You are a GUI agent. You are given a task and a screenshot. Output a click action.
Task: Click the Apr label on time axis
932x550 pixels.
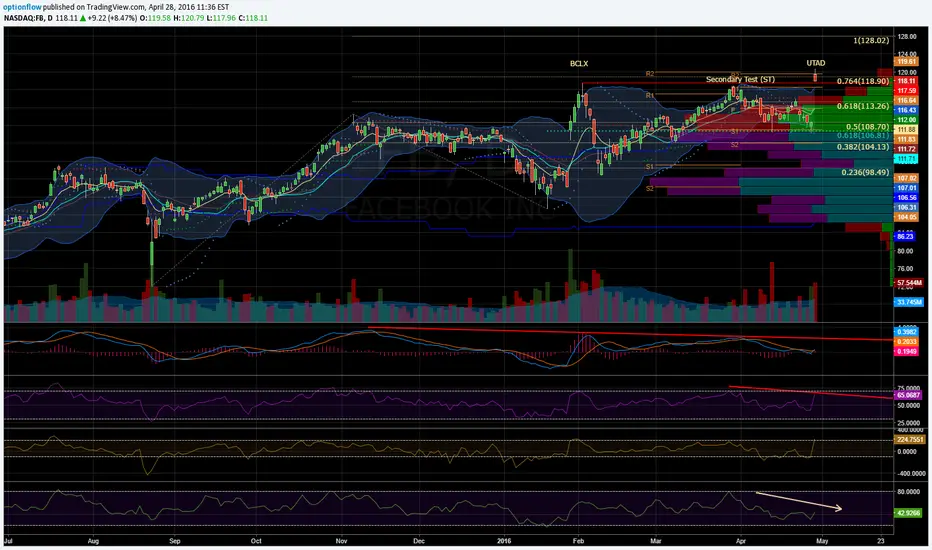[741, 541]
